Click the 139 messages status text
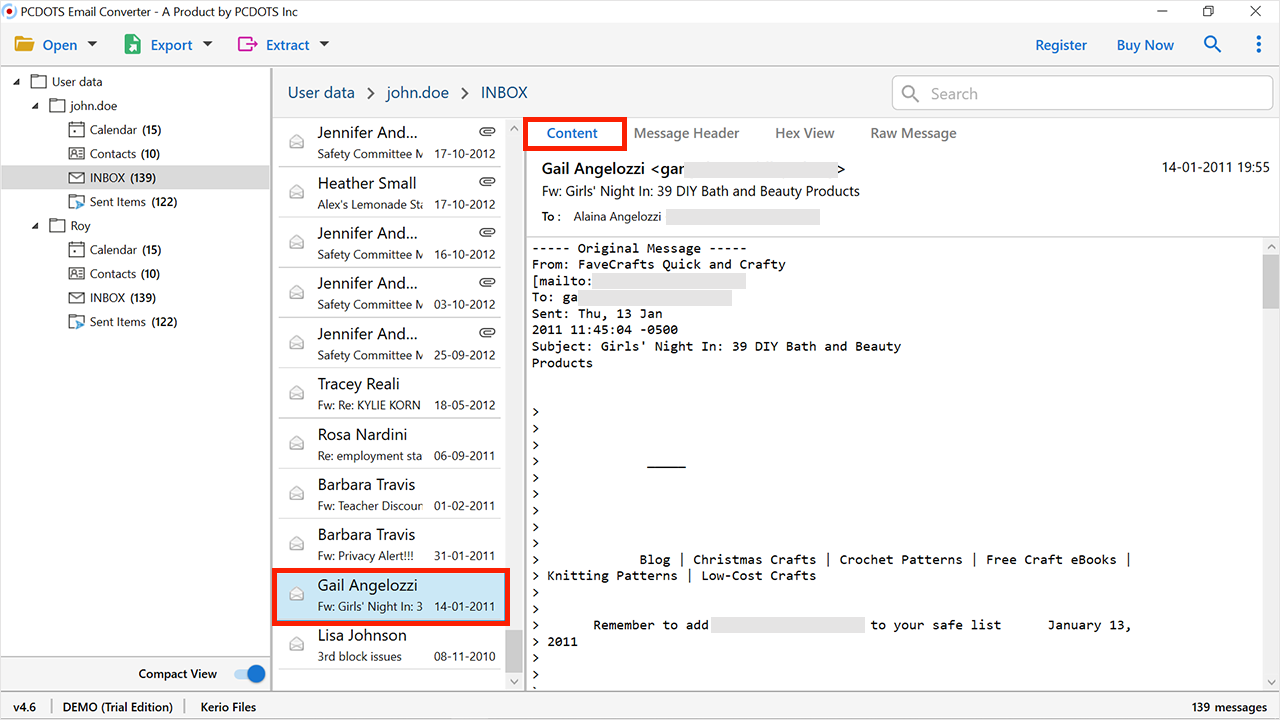 (1229, 707)
